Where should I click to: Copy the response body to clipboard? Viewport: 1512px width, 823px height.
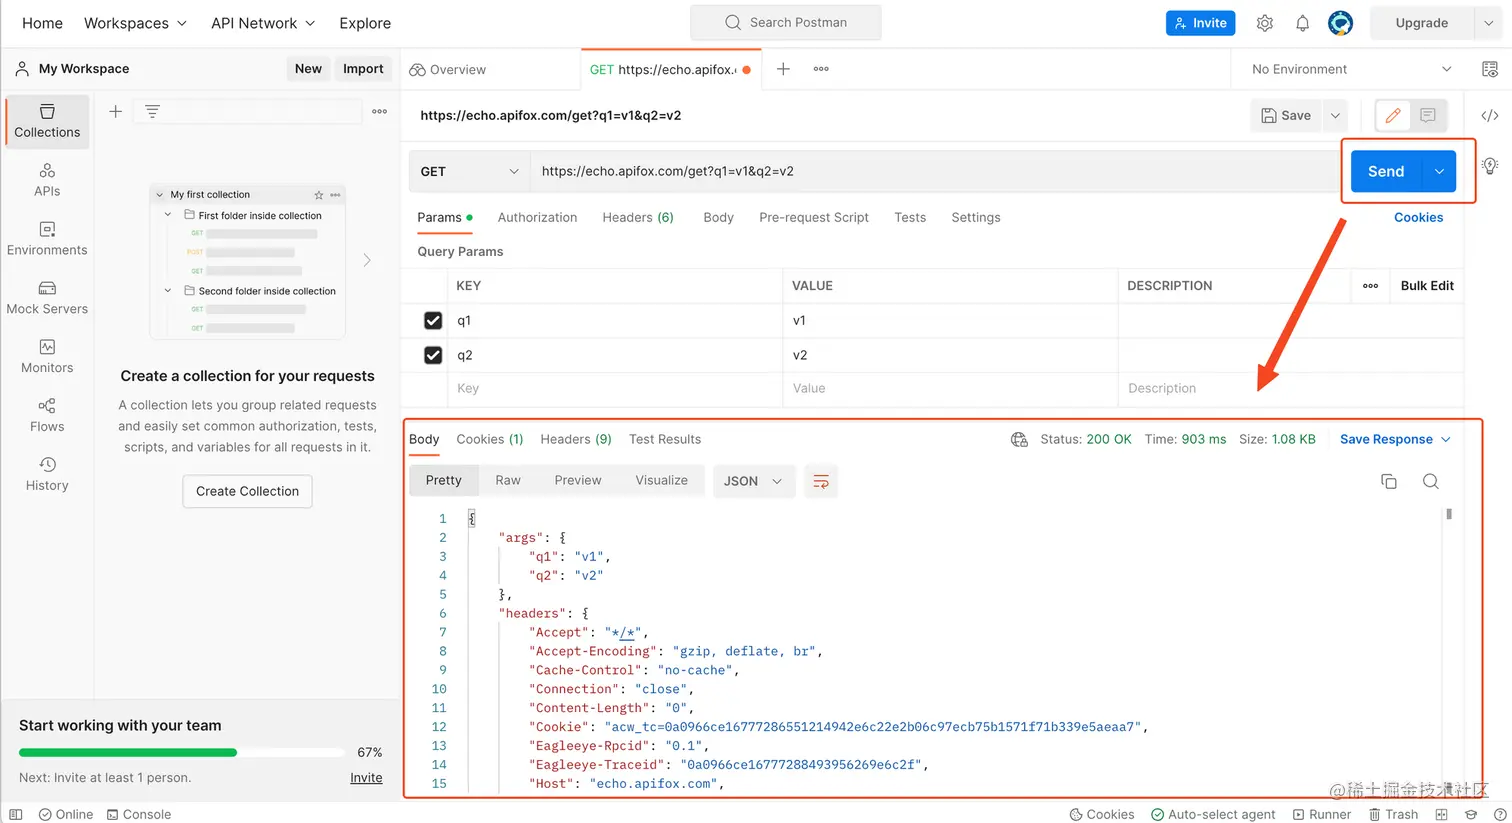pyautogui.click(x=1389, y=481)
